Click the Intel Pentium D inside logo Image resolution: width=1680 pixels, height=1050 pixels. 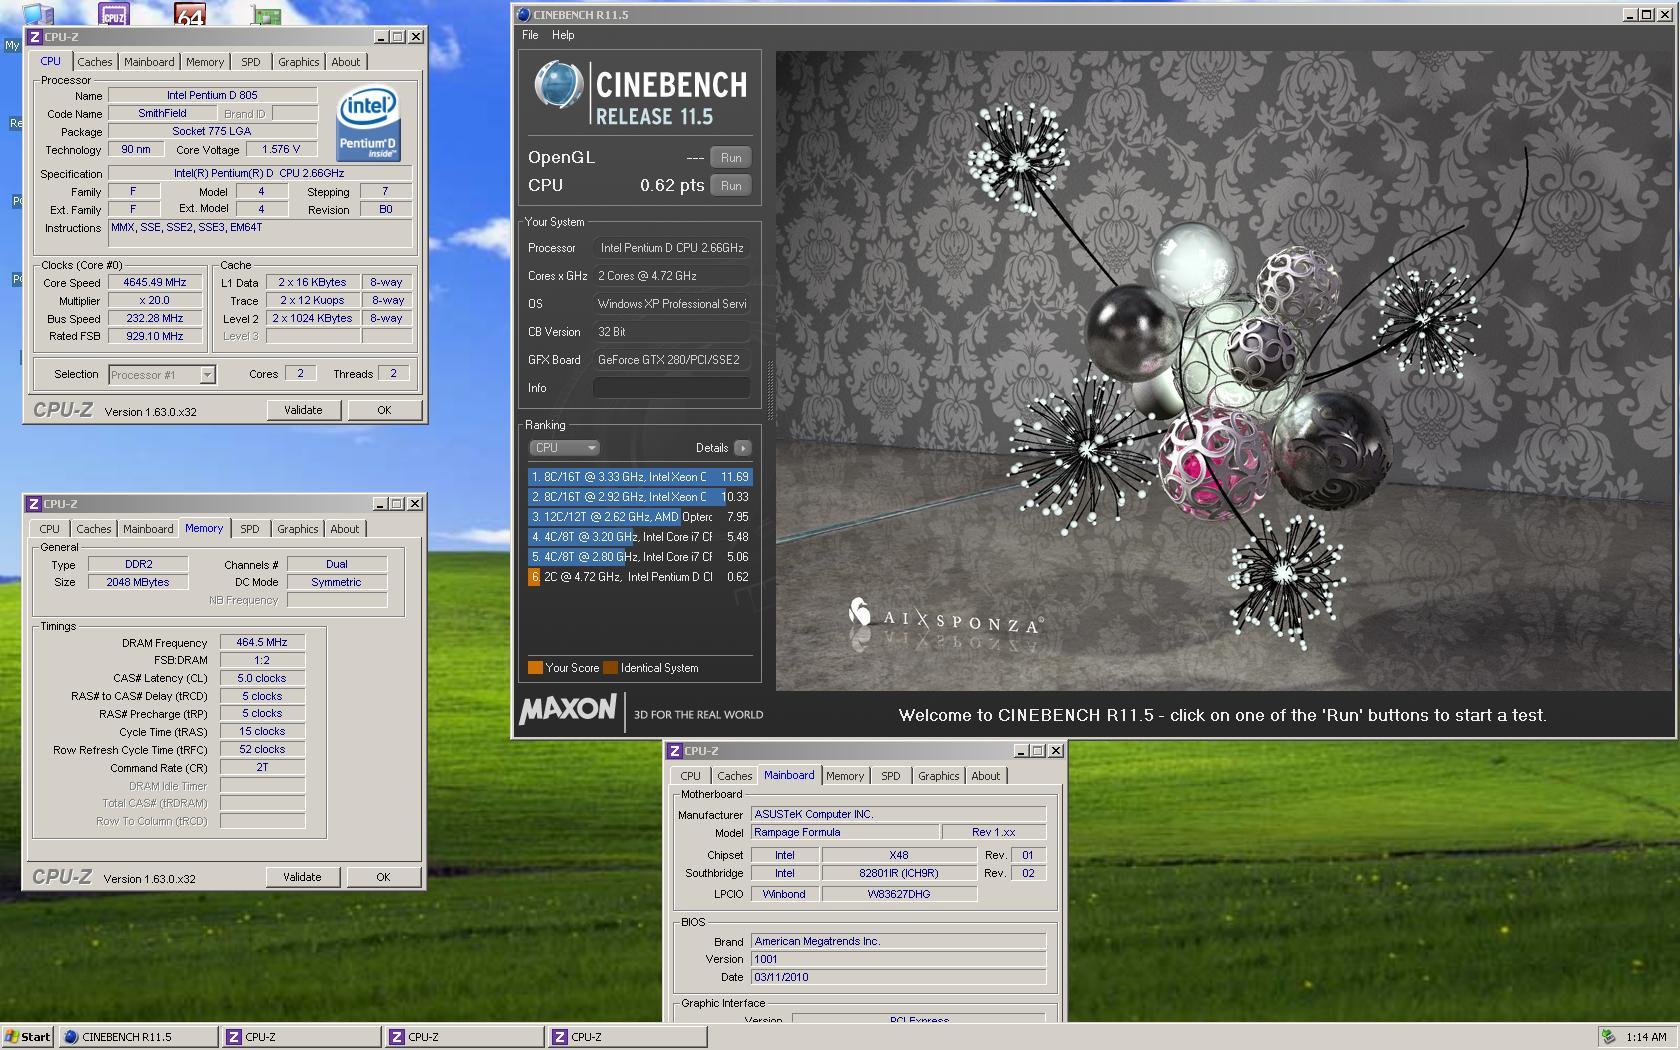[x=368, y=123]
